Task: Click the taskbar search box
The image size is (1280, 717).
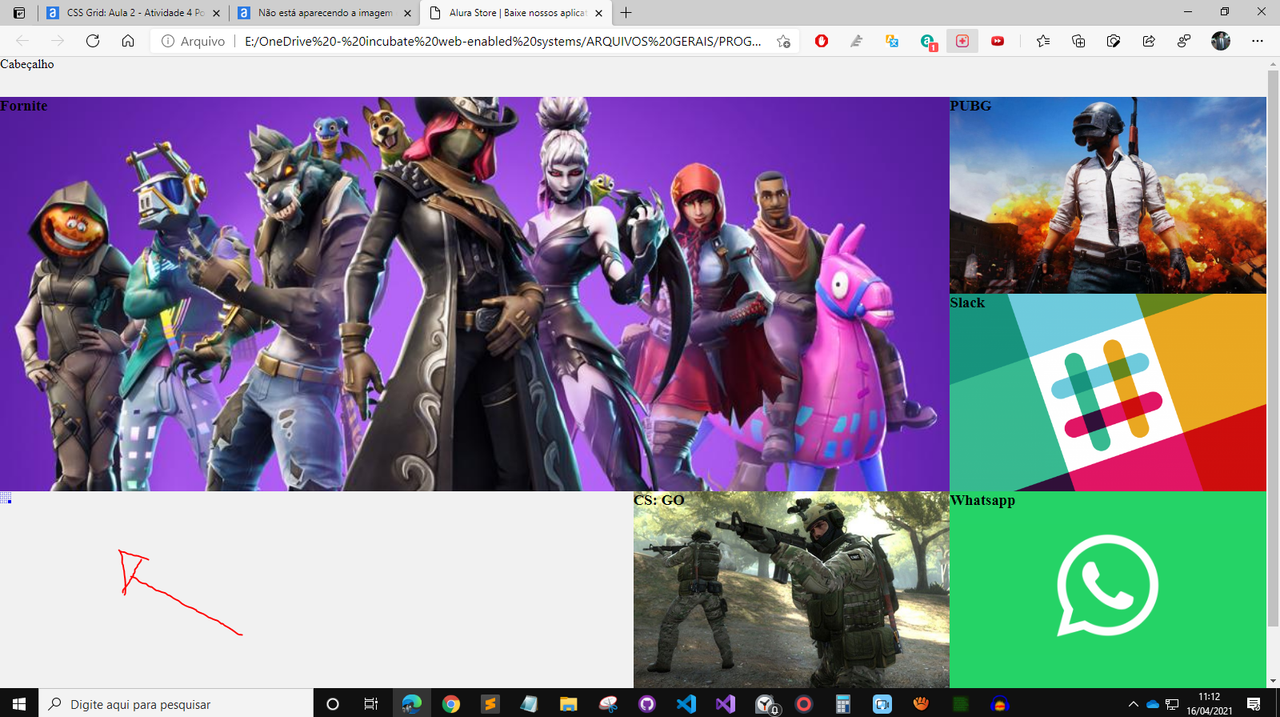Action: (176, 703)
